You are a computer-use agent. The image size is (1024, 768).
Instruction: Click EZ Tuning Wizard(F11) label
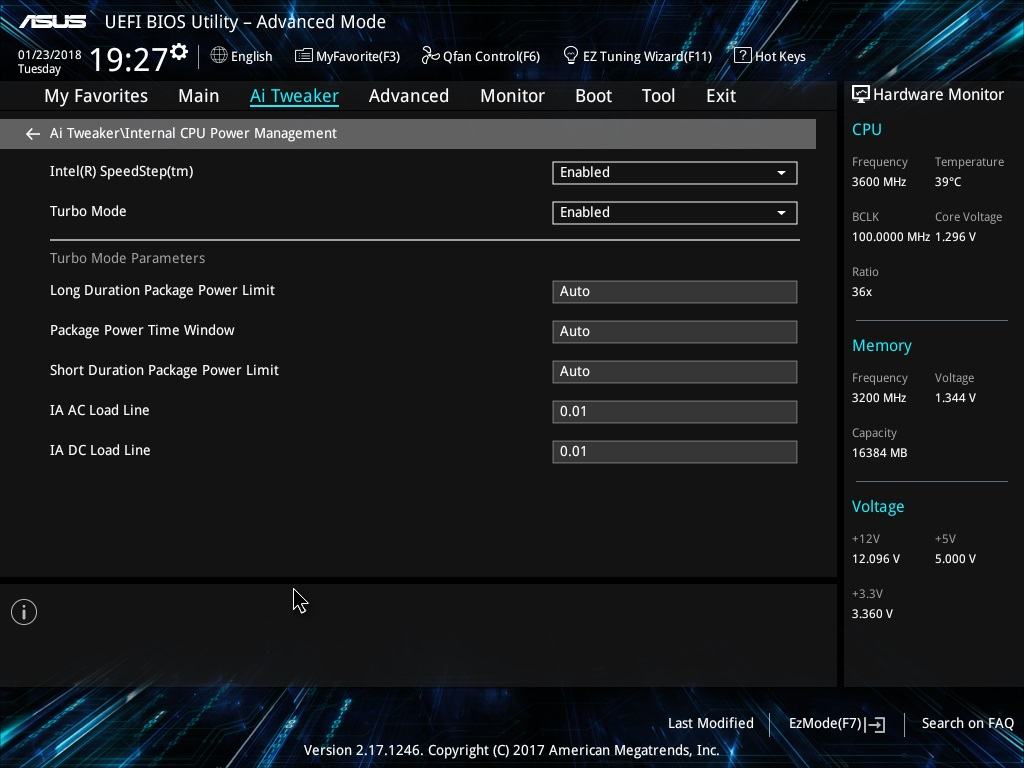coord(648,57)
